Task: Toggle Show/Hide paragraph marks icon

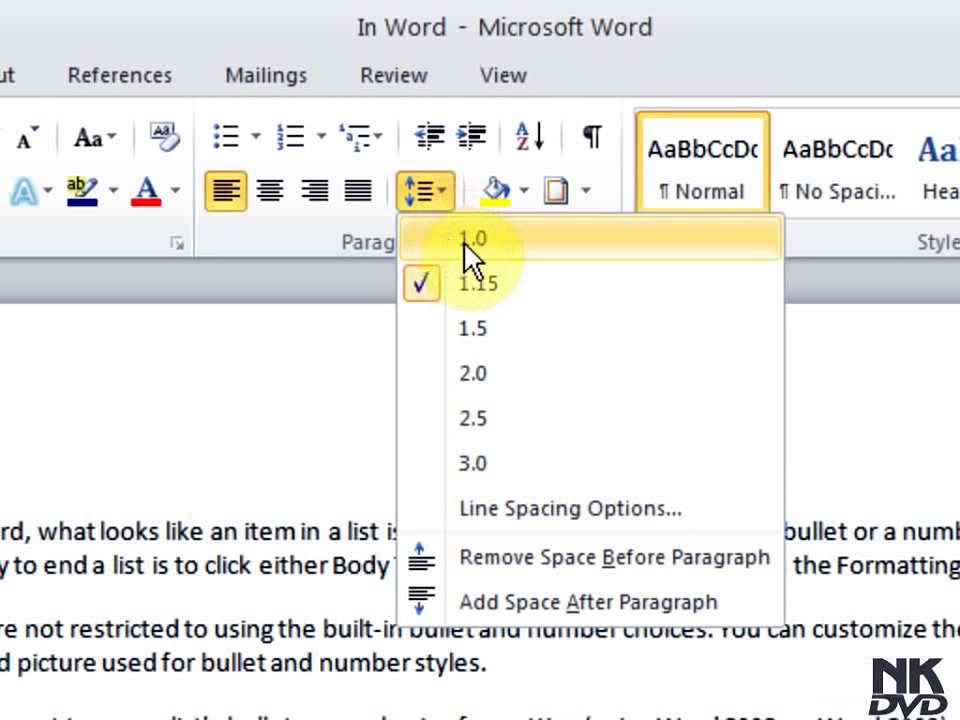Action: (x=592, y=136)
